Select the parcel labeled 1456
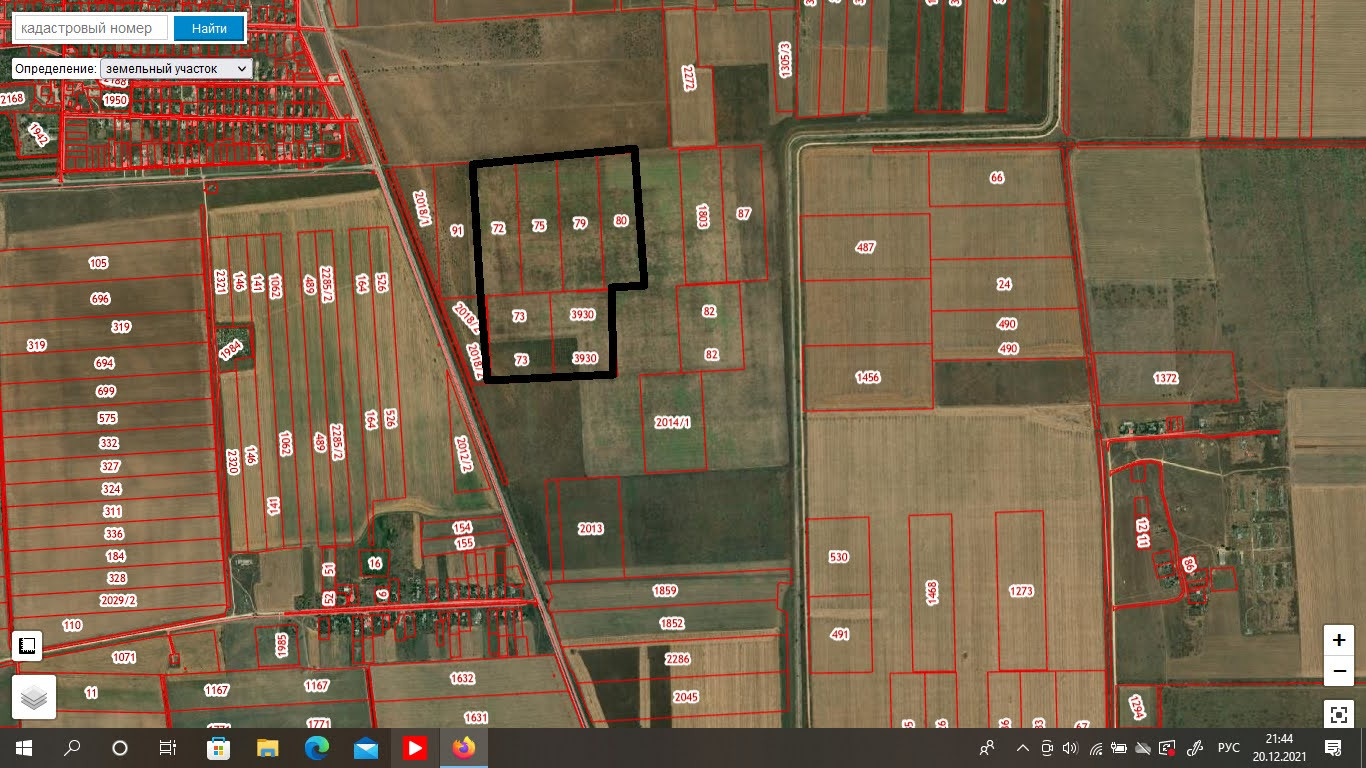The width and height of the screenshot is (1366, 768). click(x=867, y=377)
